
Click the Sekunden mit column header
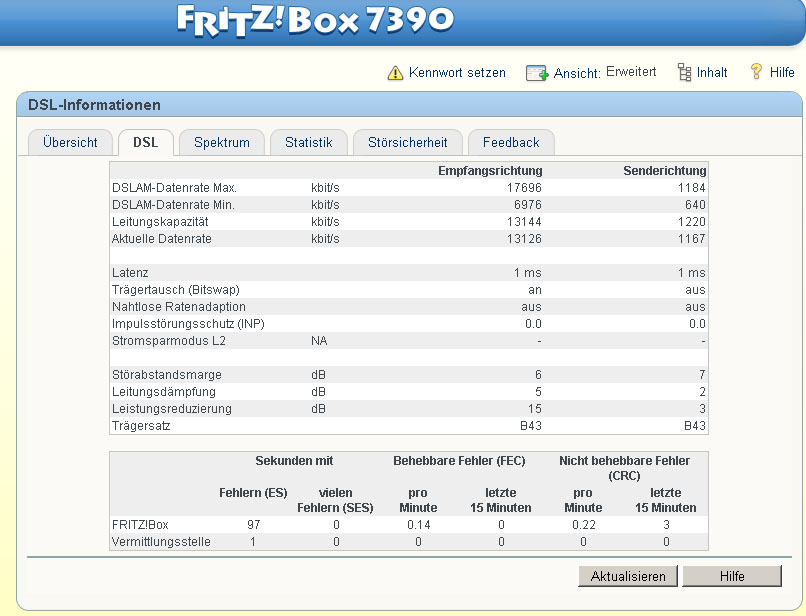294,461
